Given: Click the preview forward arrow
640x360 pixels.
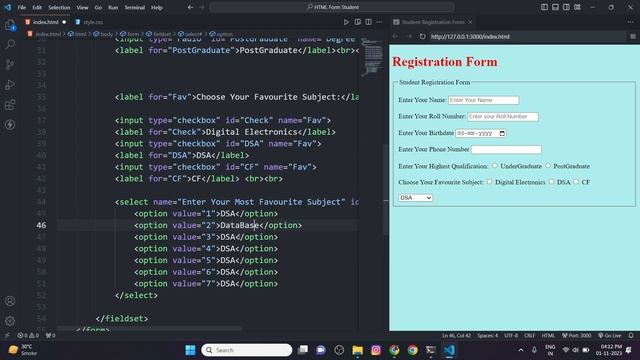Looking at the screenshot, I should (x=409, y=36).
